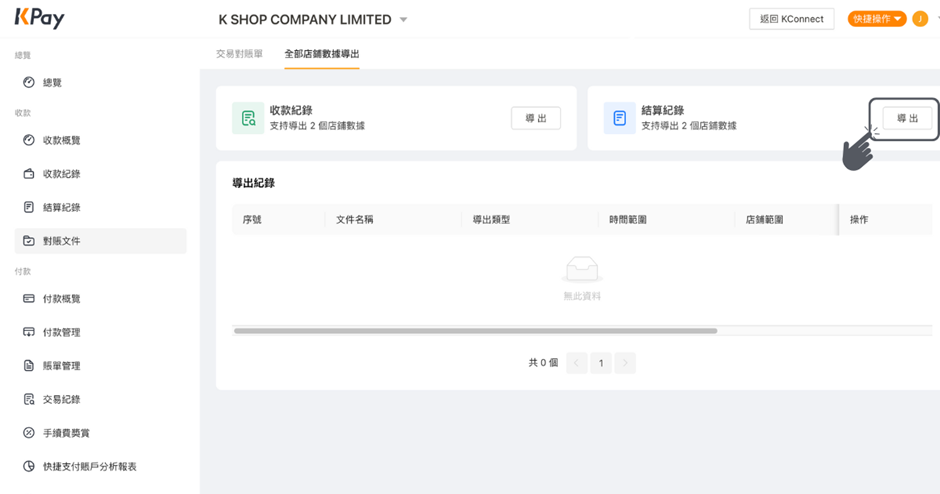The width and height of the screenshot is (940, 494).
Task: Open 交易紀錄 in the sidebar
Action: [x=101, y=399]
